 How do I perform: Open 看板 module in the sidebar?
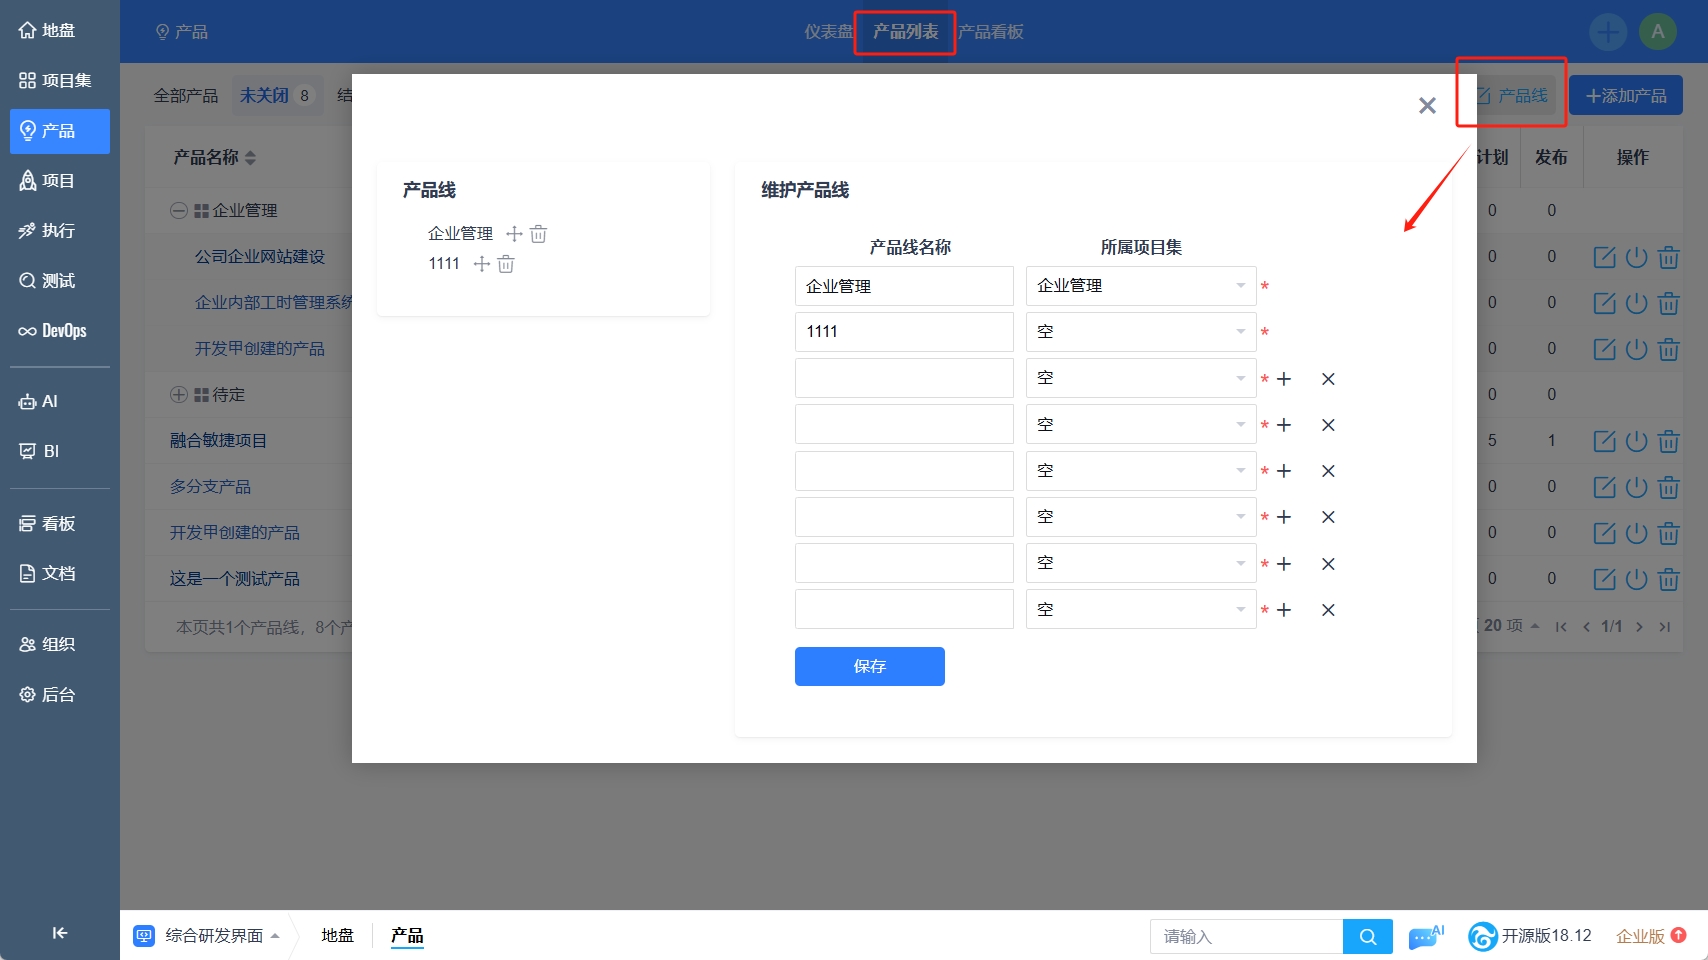(48, 524)
